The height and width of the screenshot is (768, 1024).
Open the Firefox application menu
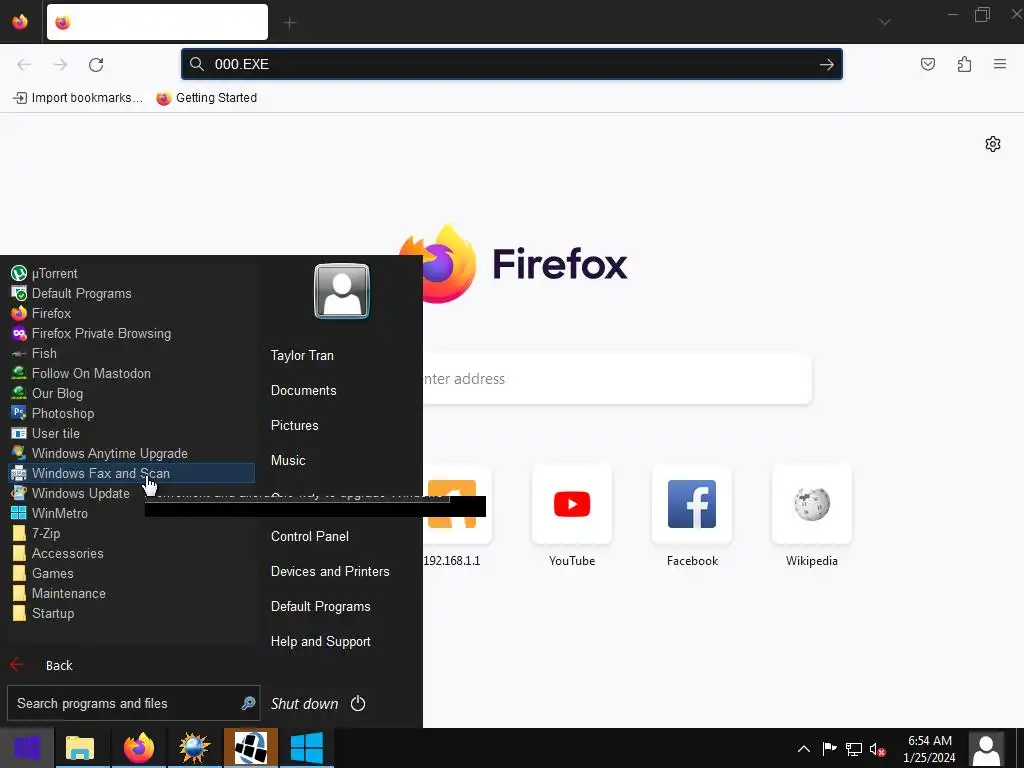(x=1000, y=64)
